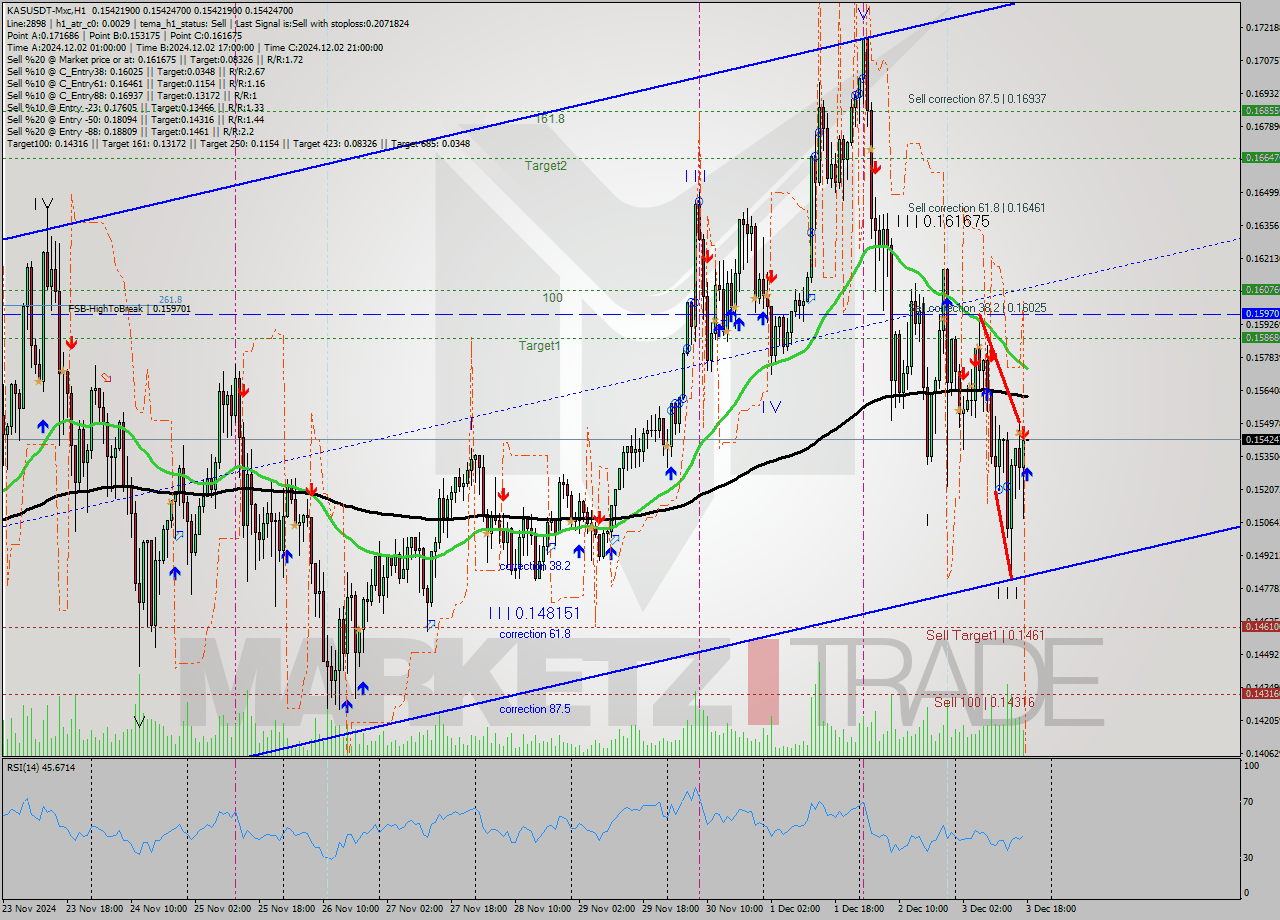Click the 0.15640 price axis value

1262,390
